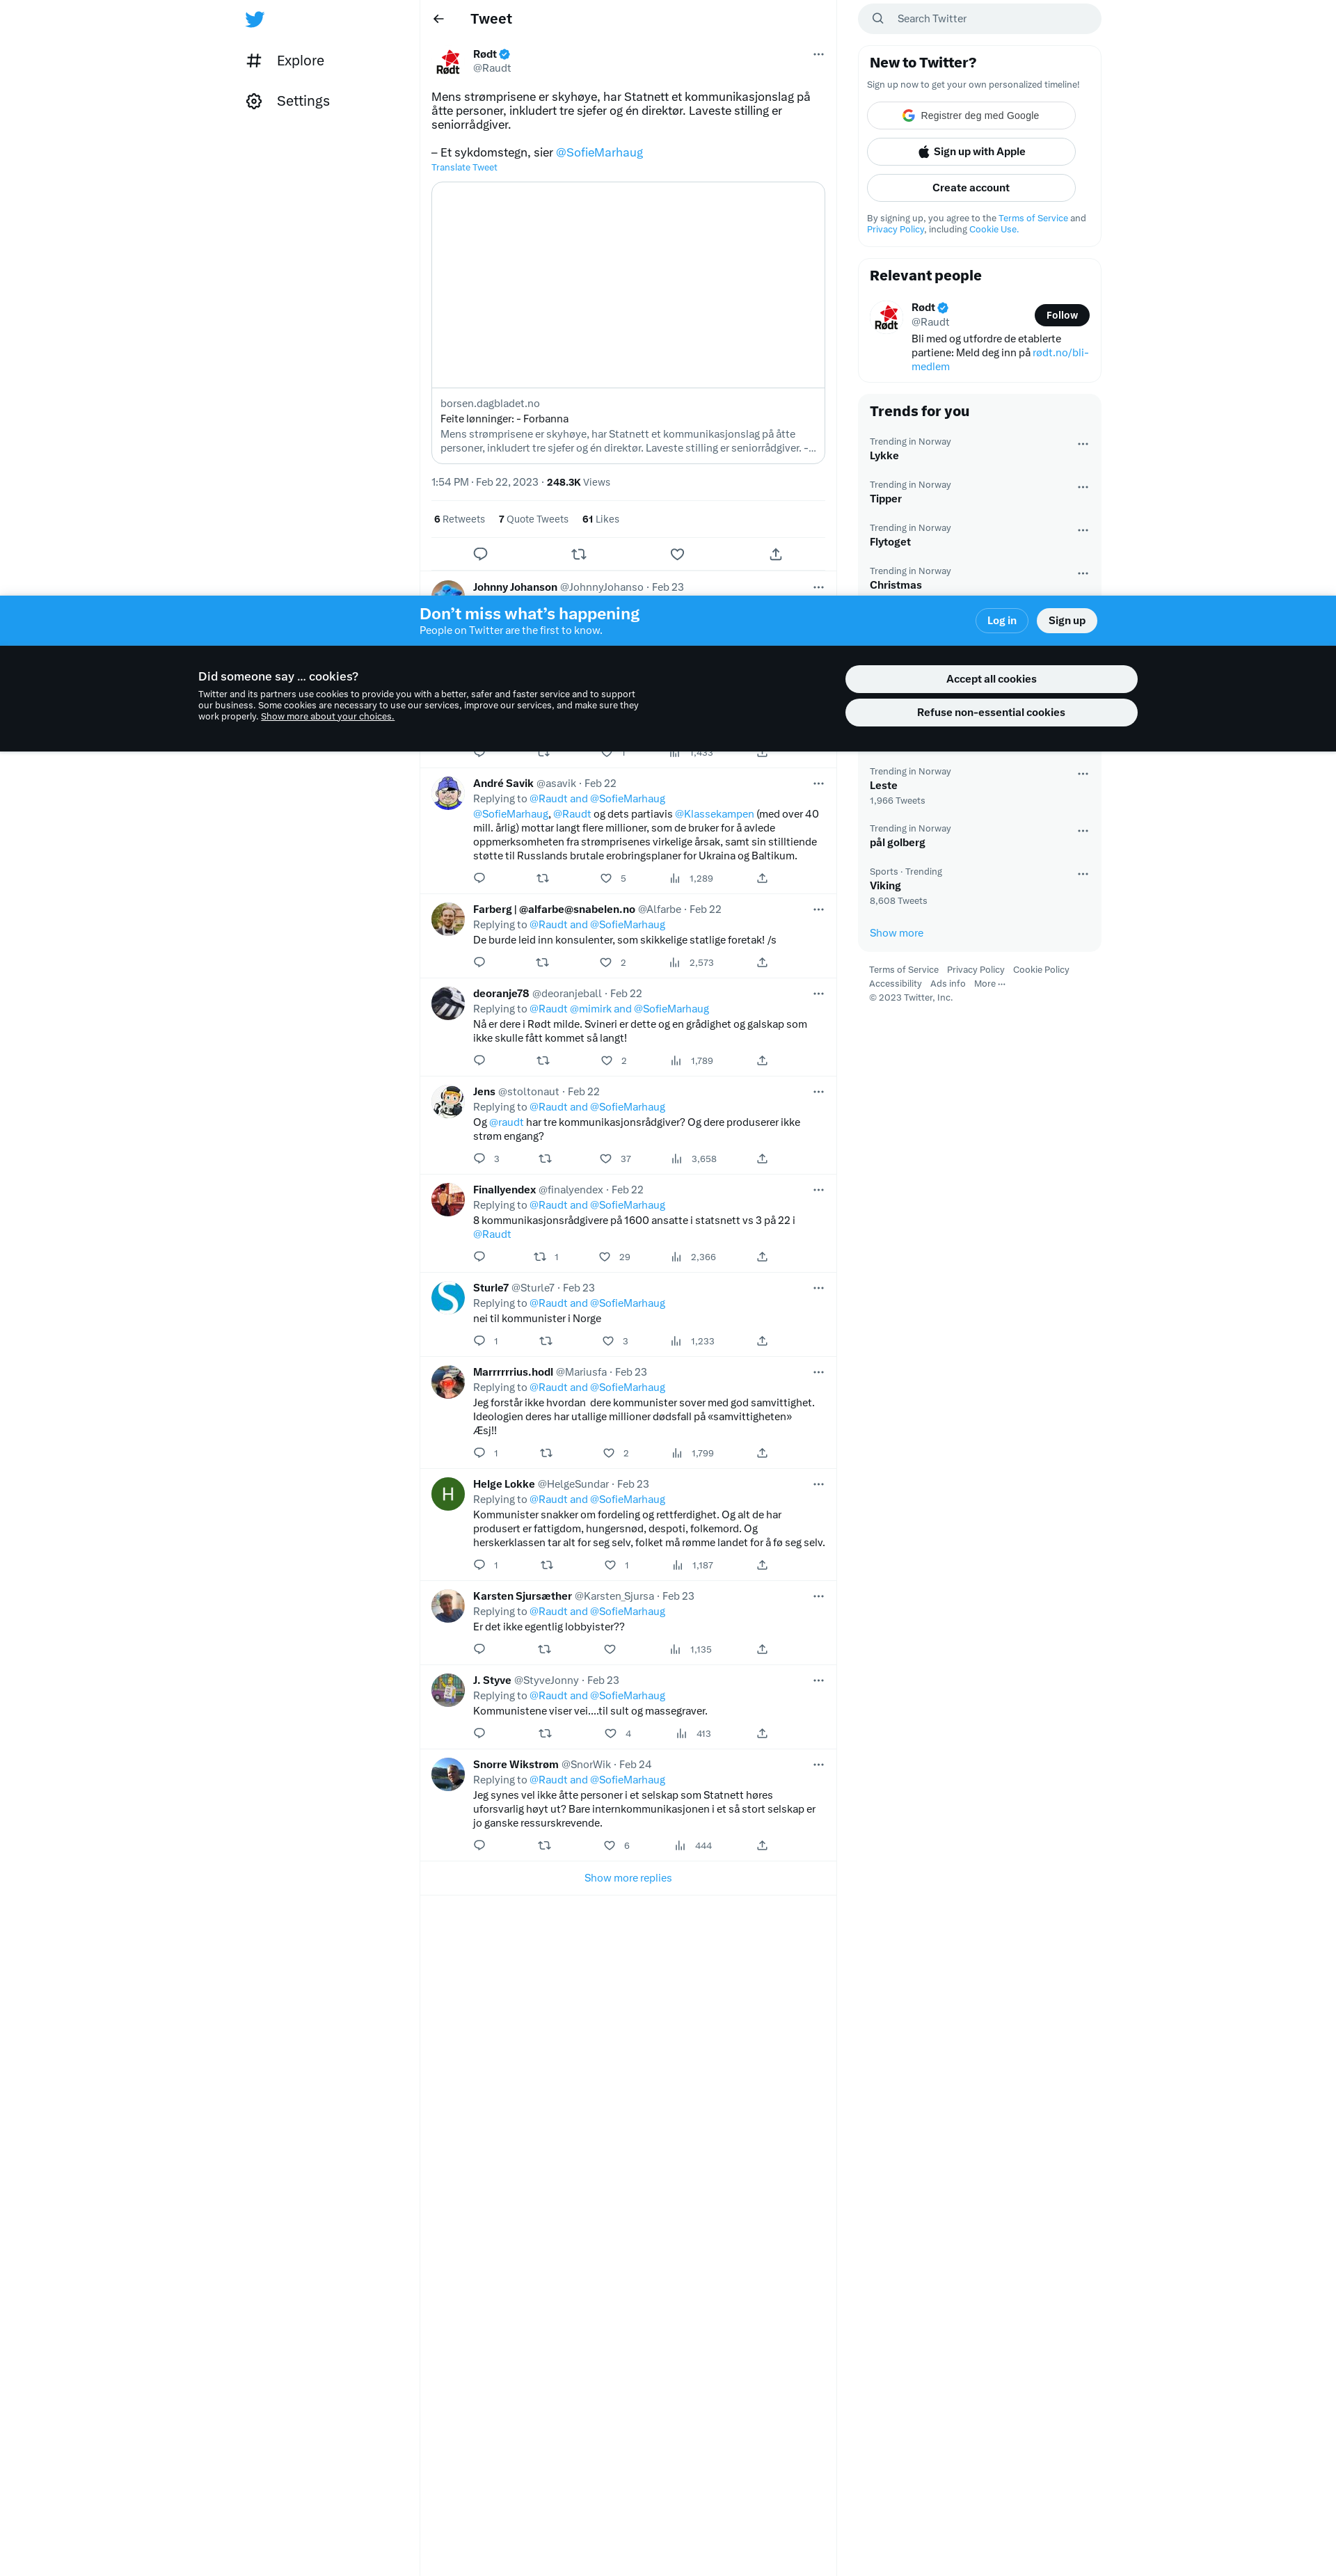Open options for Leste trend
Image resolution: width=1336 pixels, height=2576 pixels.
(1082, 774)
